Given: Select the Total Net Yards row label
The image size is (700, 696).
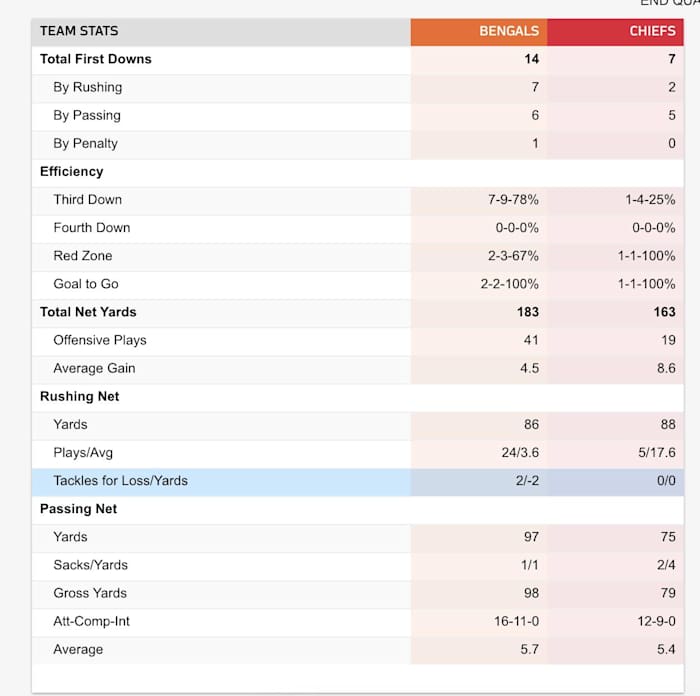Looking at the screenshot, I should pos(88,312).
